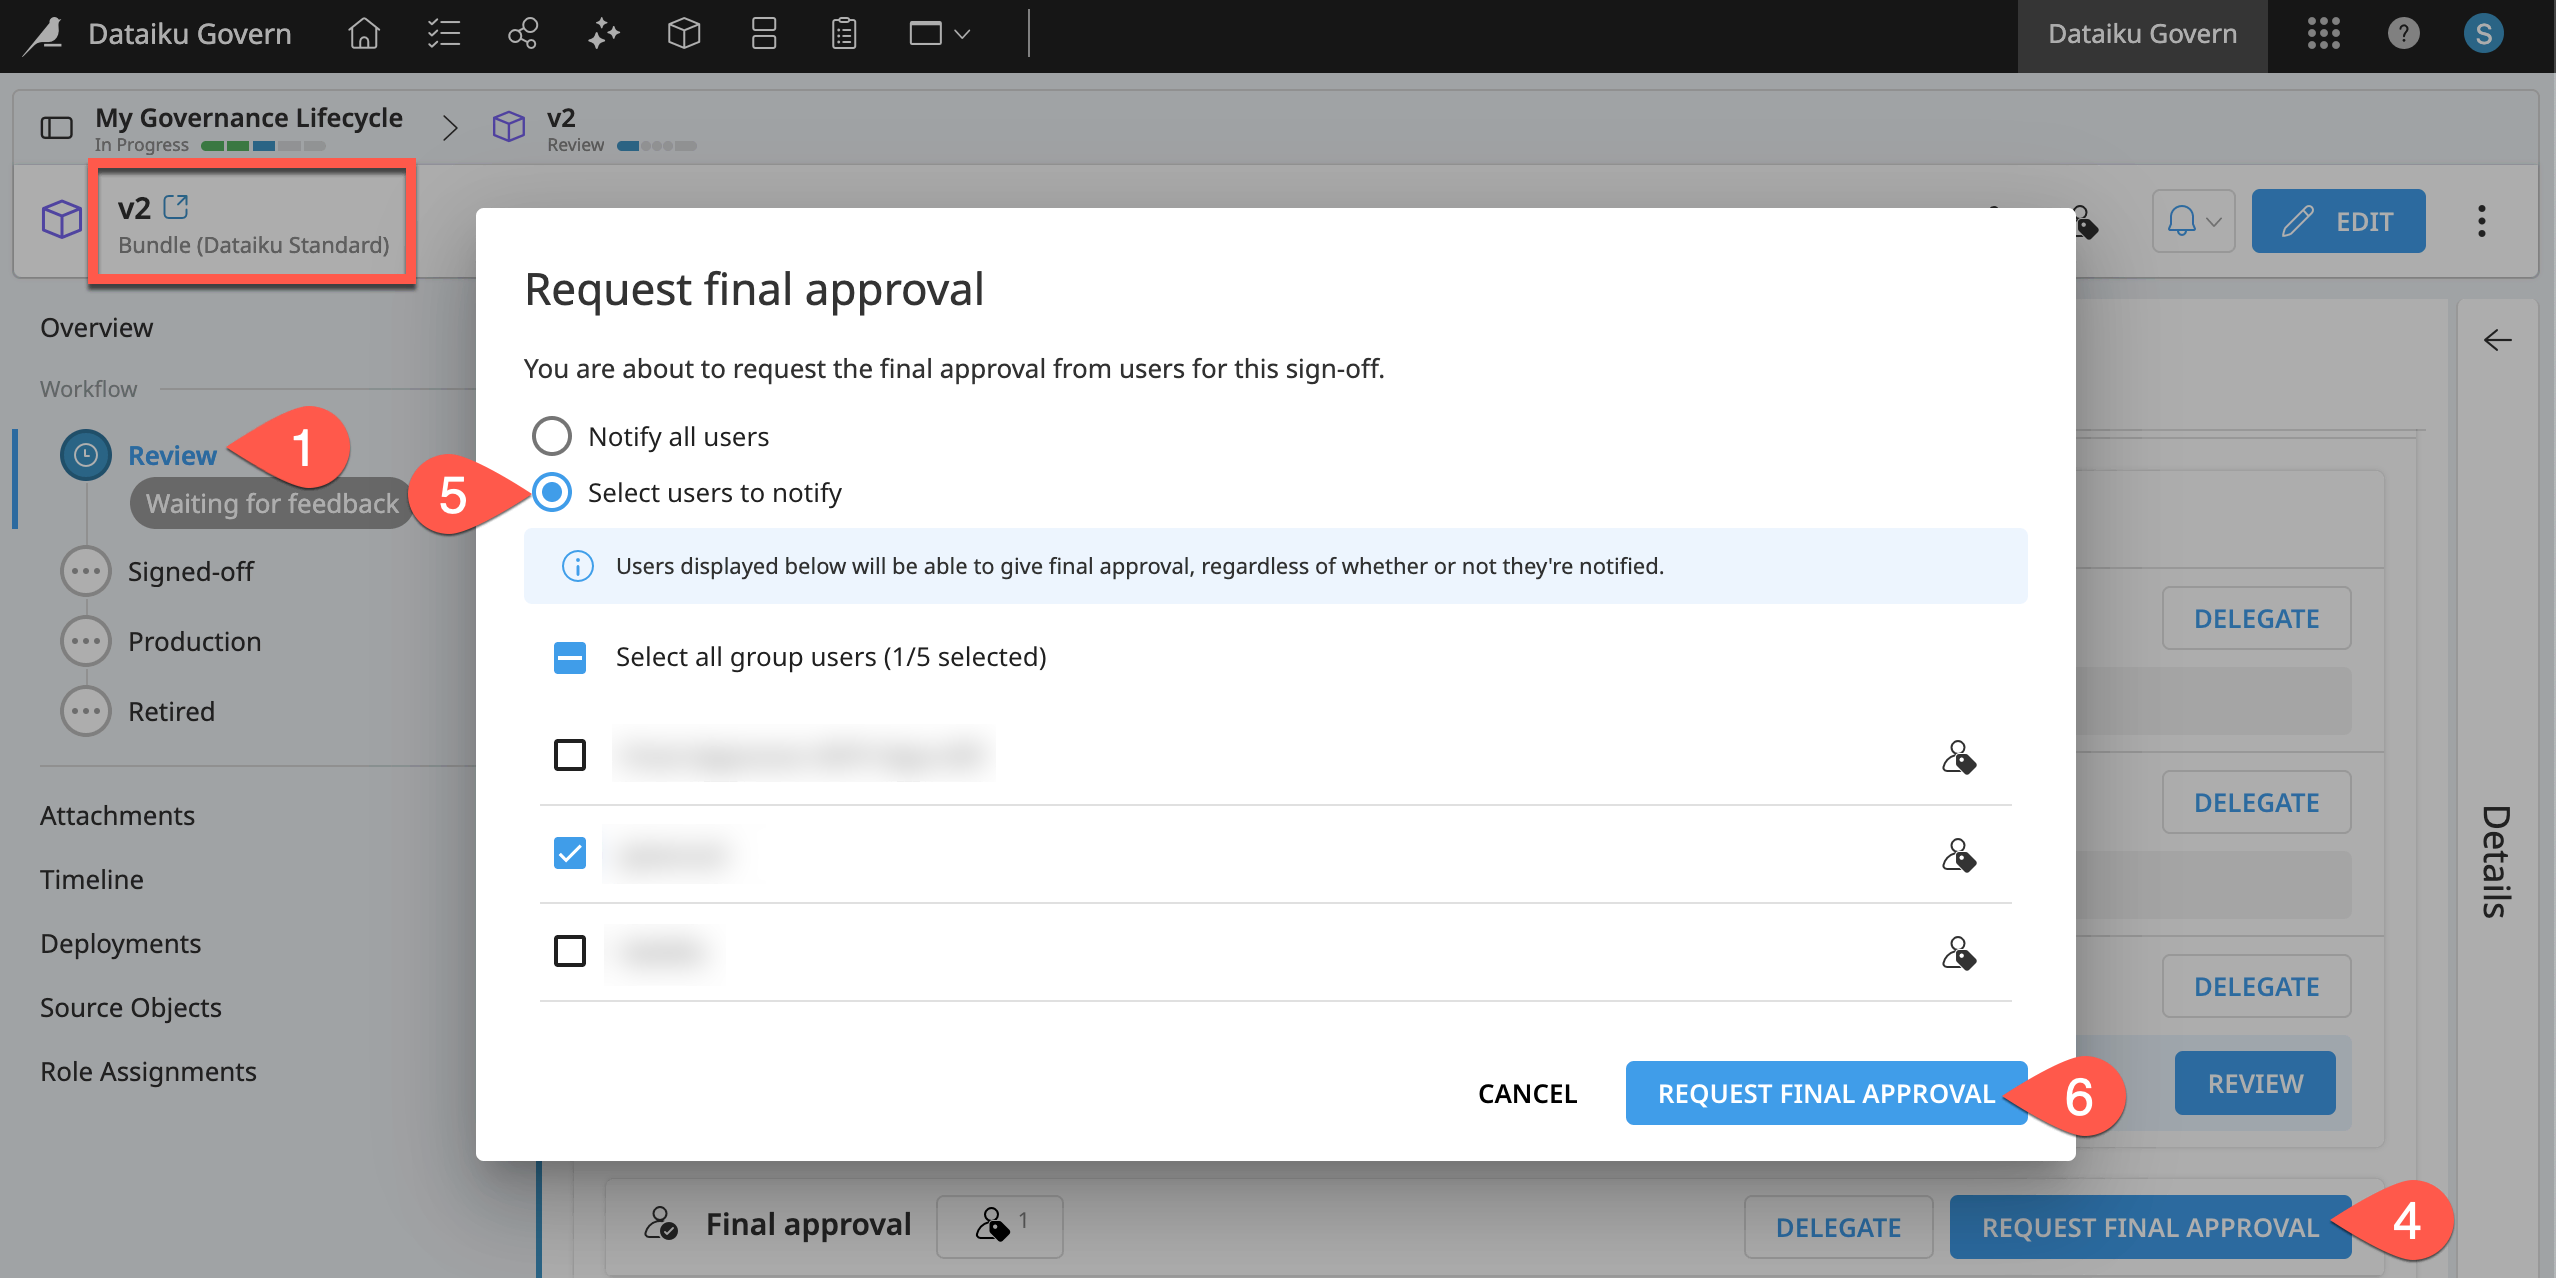Open the relationships graph icon in navbar
The image size is (2556, 1278).
click(523, 33)
